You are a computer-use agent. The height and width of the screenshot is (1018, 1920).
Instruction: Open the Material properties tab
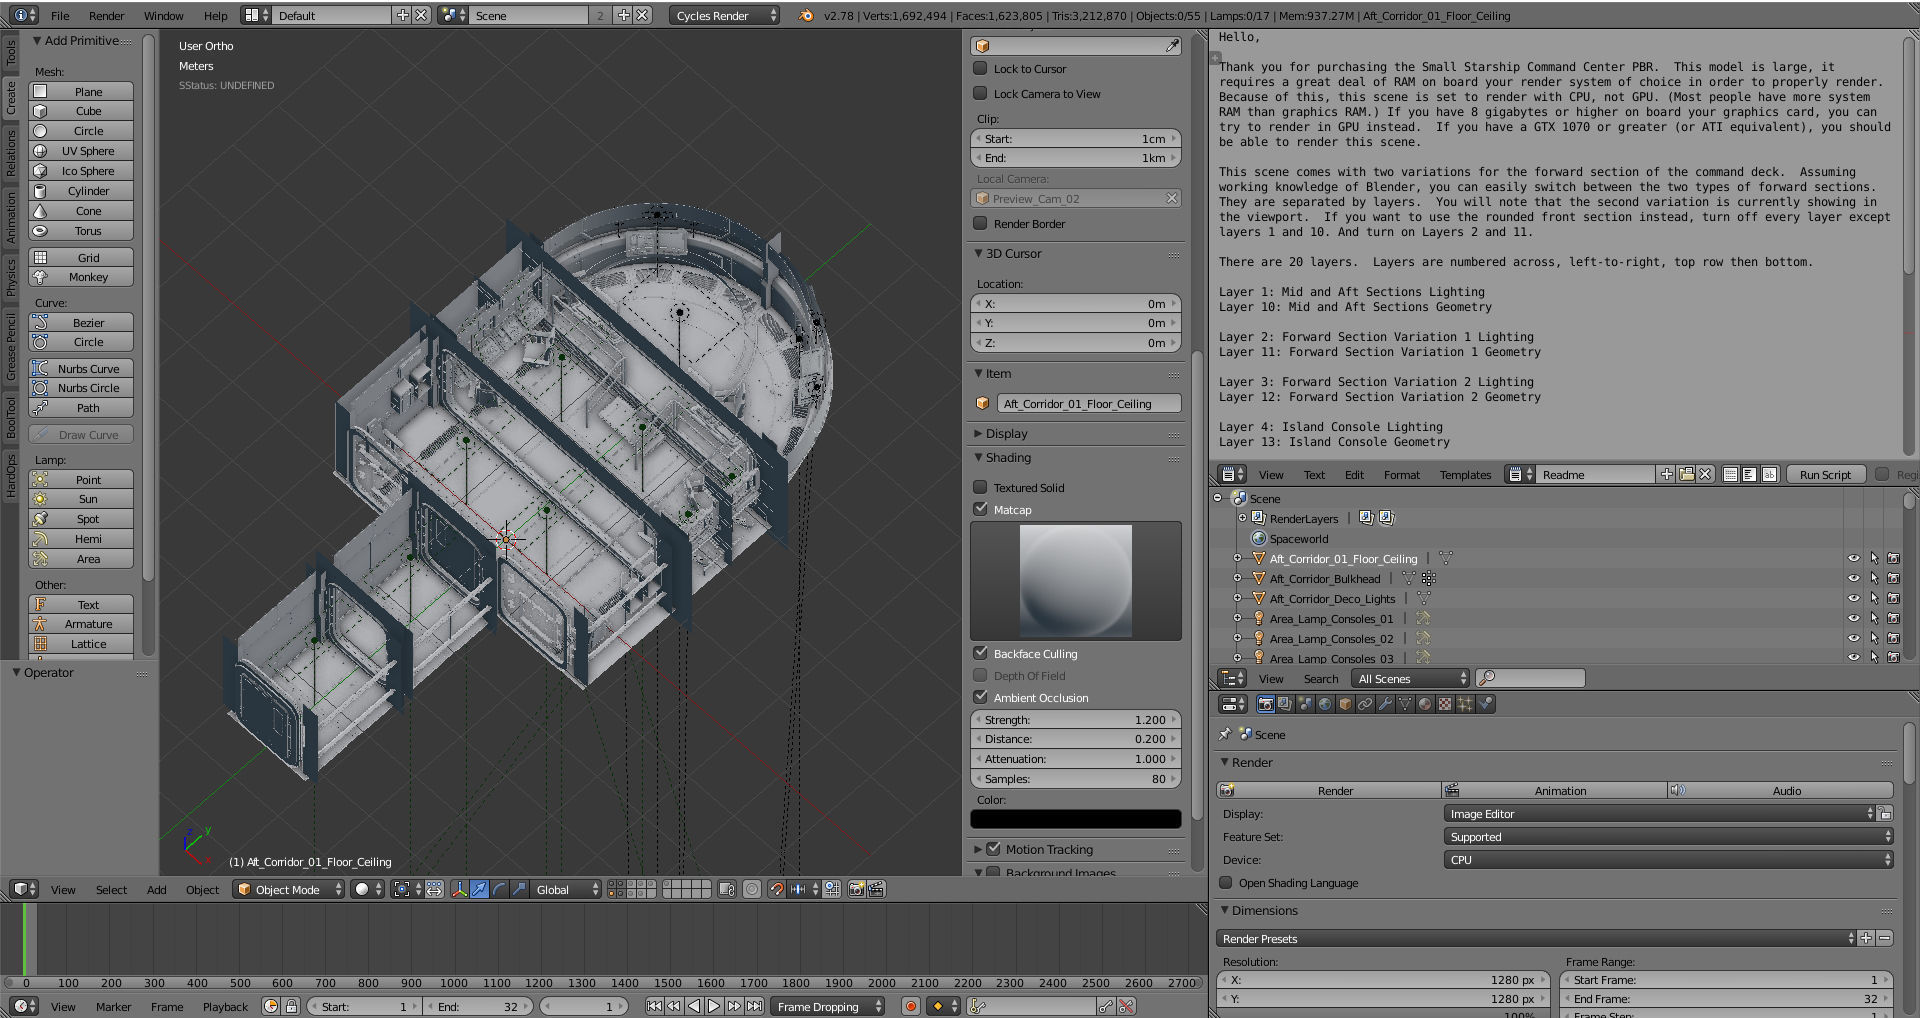(x=1425, y=704)
